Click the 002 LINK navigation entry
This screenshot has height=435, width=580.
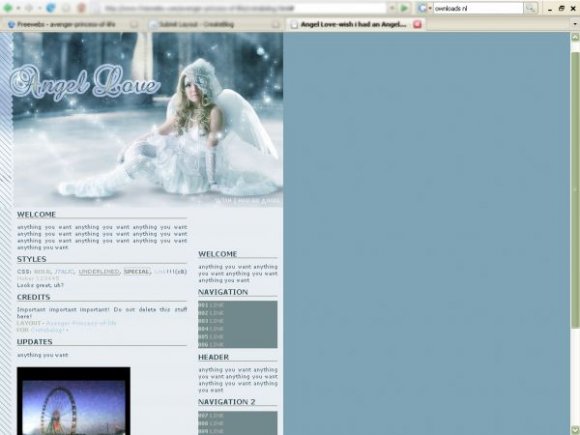coord(211,313)
